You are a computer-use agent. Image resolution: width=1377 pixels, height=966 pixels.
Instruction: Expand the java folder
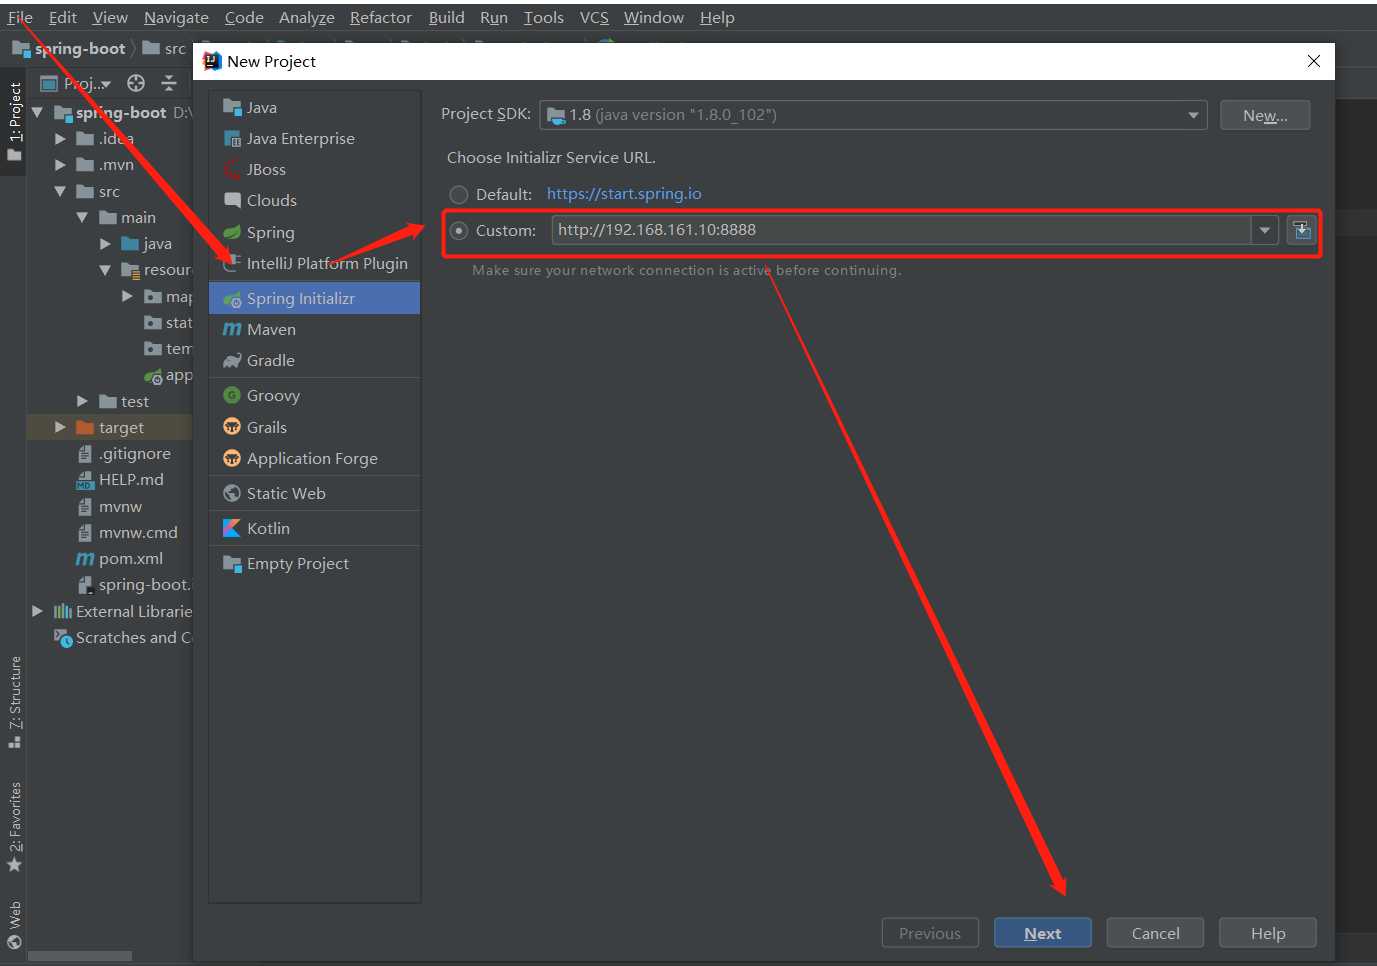pyautogui.click(x=105, y=243)
